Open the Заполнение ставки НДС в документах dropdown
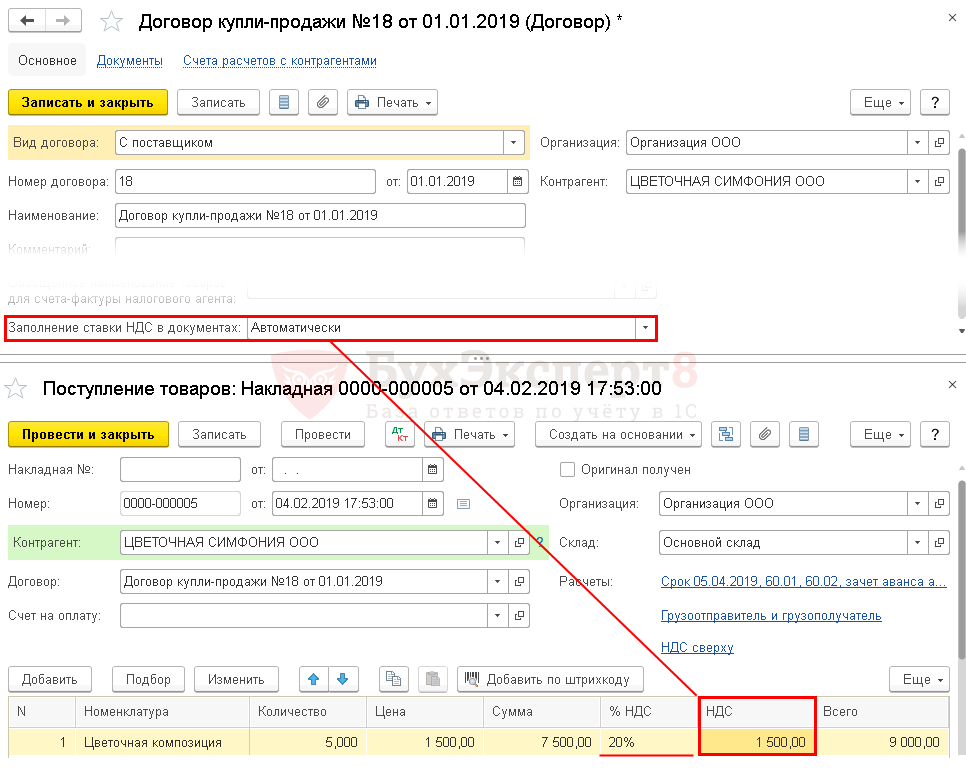The image size is (966, 769). pos(646,328)
